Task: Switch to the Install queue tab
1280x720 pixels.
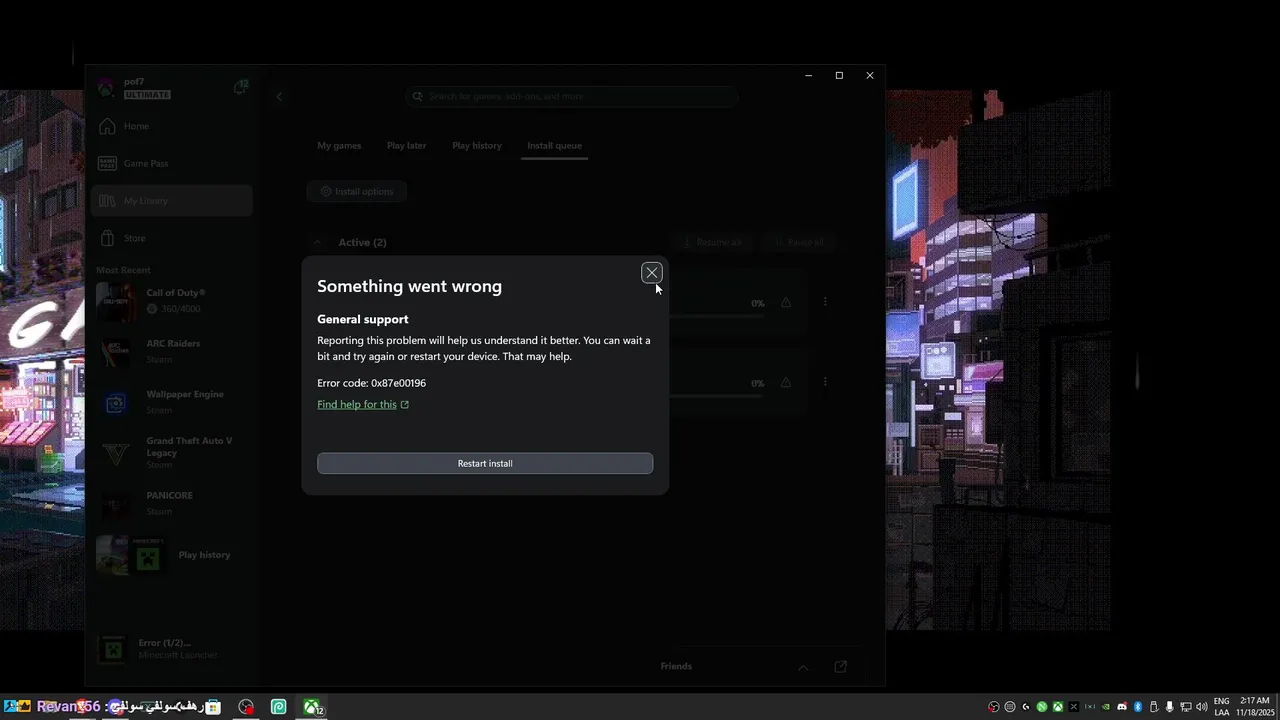Action: pyautogui.click(x=554, y=145)
